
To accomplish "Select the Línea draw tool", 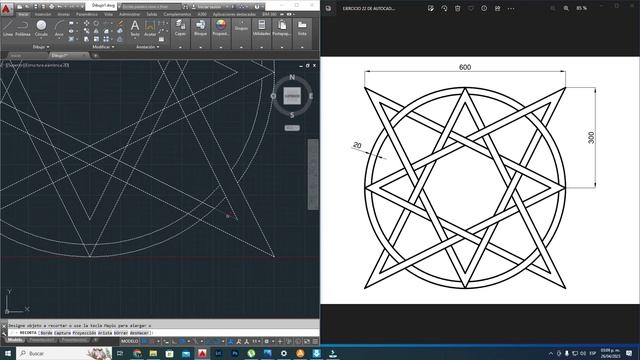I will [x=8, y=28].
